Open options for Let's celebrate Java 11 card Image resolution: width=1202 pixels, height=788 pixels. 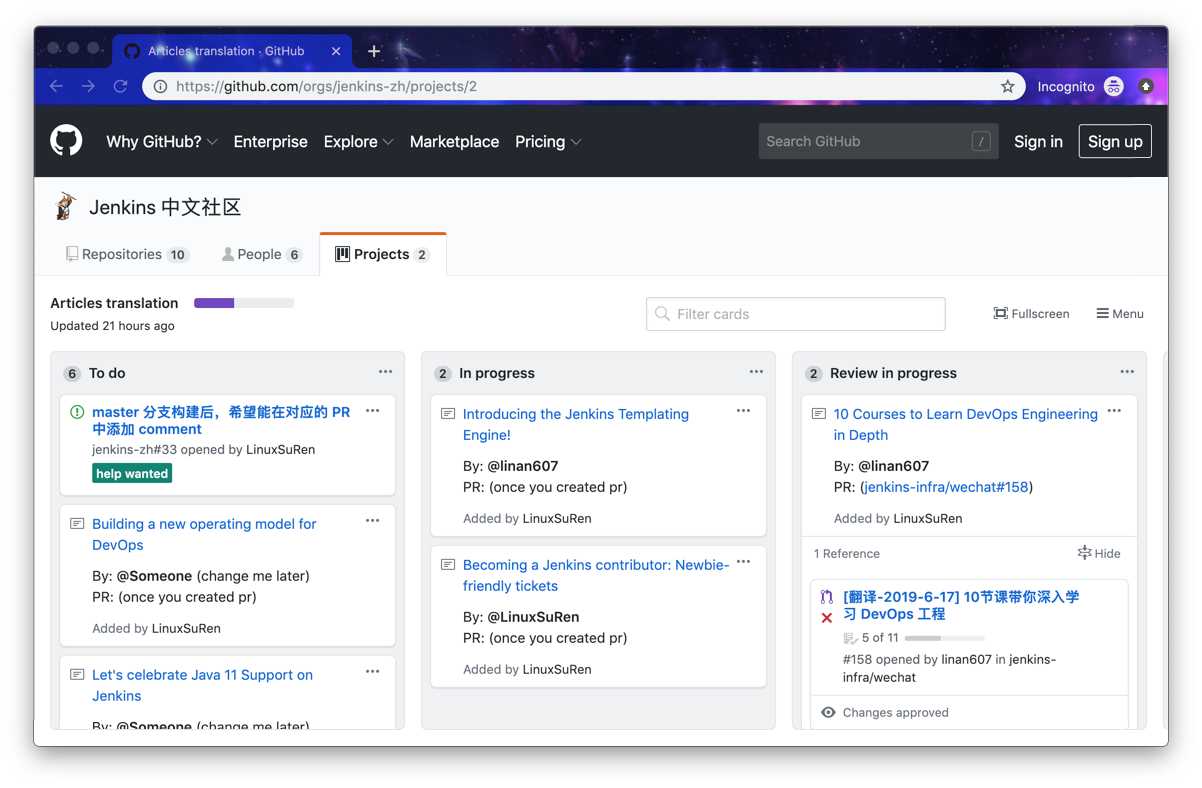pyautogui.click(x=372, y=672)
